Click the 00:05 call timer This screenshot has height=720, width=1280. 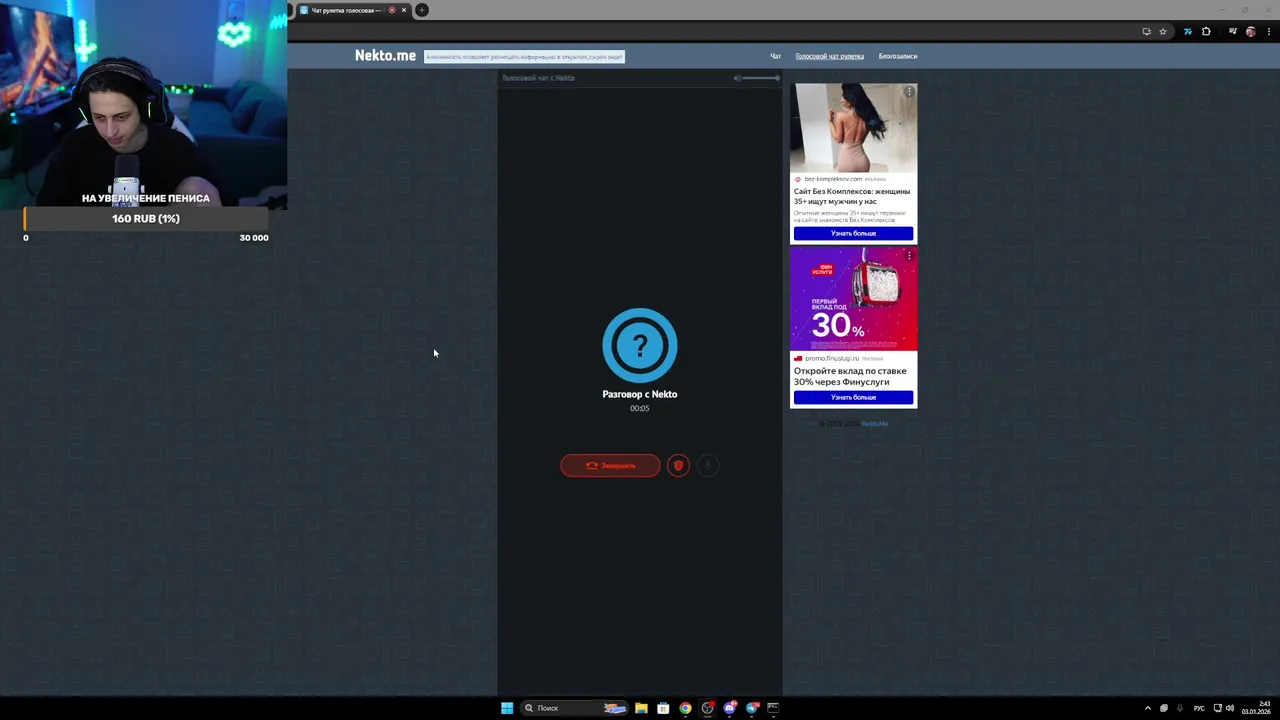click(640, 408)
